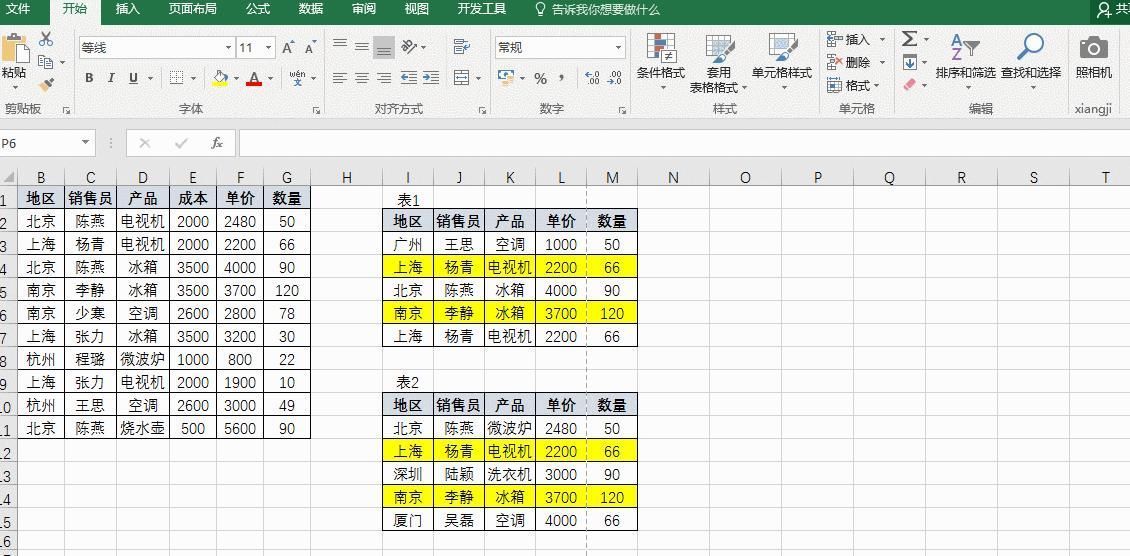1130x556 pixels.
Task: Toggle Underline formatting
Action: point(133,78)
